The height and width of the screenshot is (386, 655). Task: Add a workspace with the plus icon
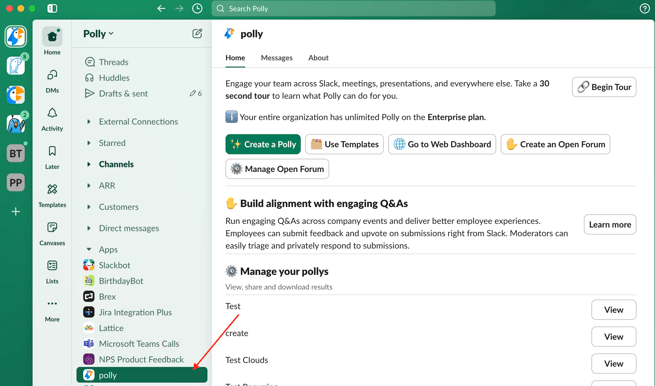click(16, 212)
